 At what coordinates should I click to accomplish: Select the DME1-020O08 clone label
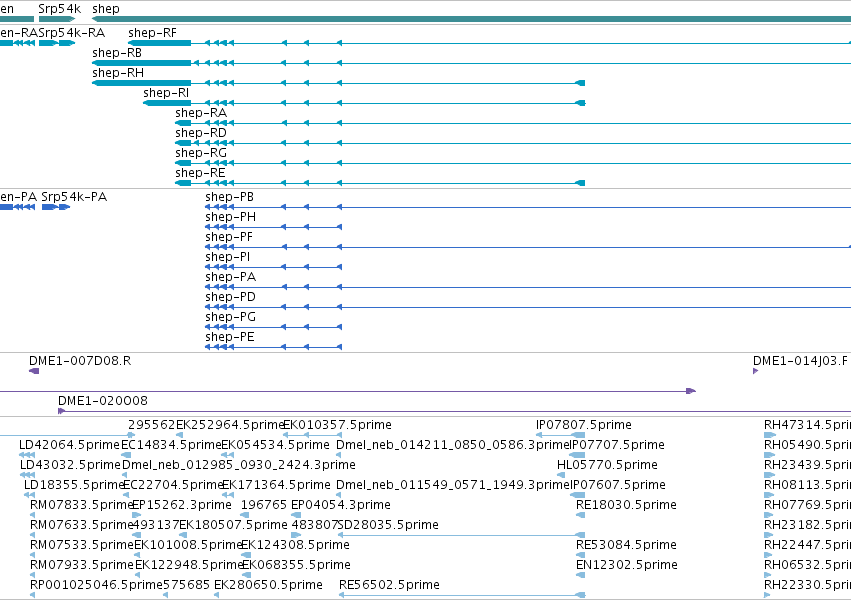click(x=103, y=401)
